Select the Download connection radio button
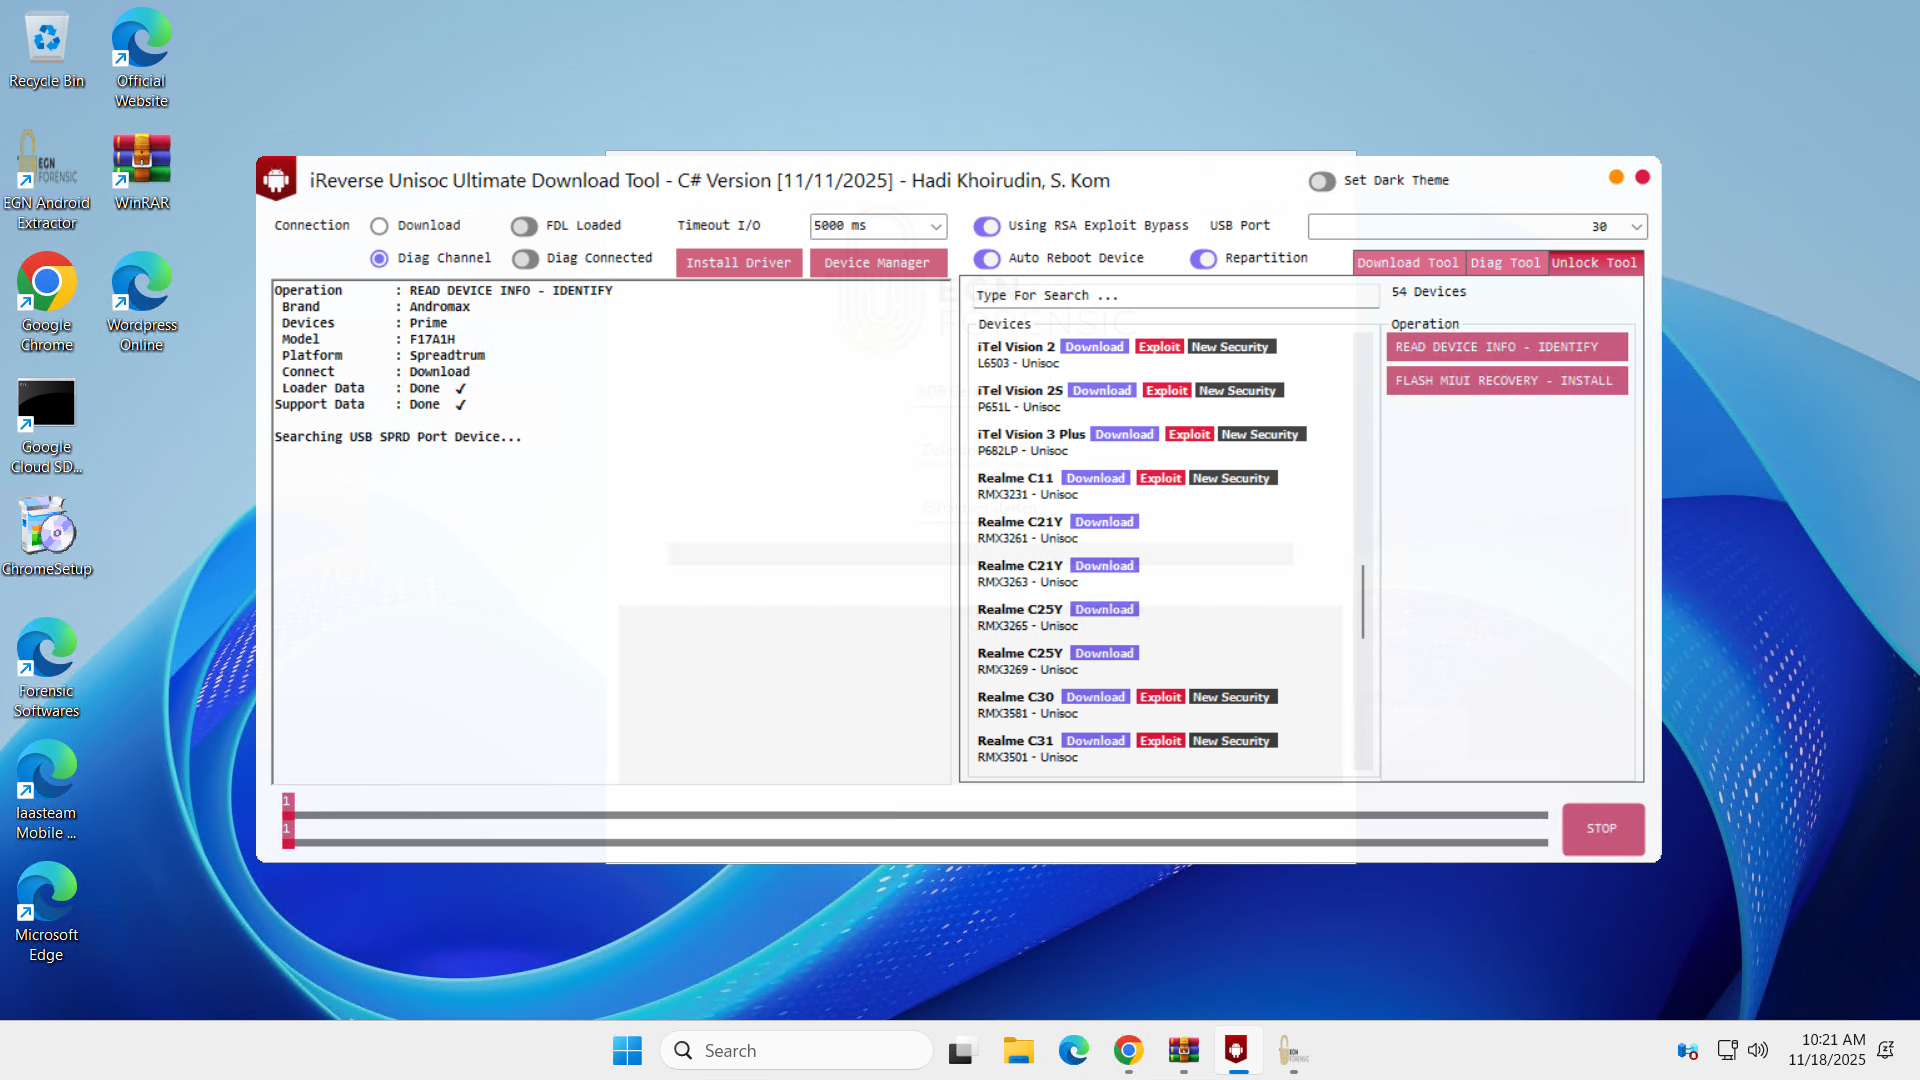The height and width of the screenshot is (1080, 1920). pos(379,226)
